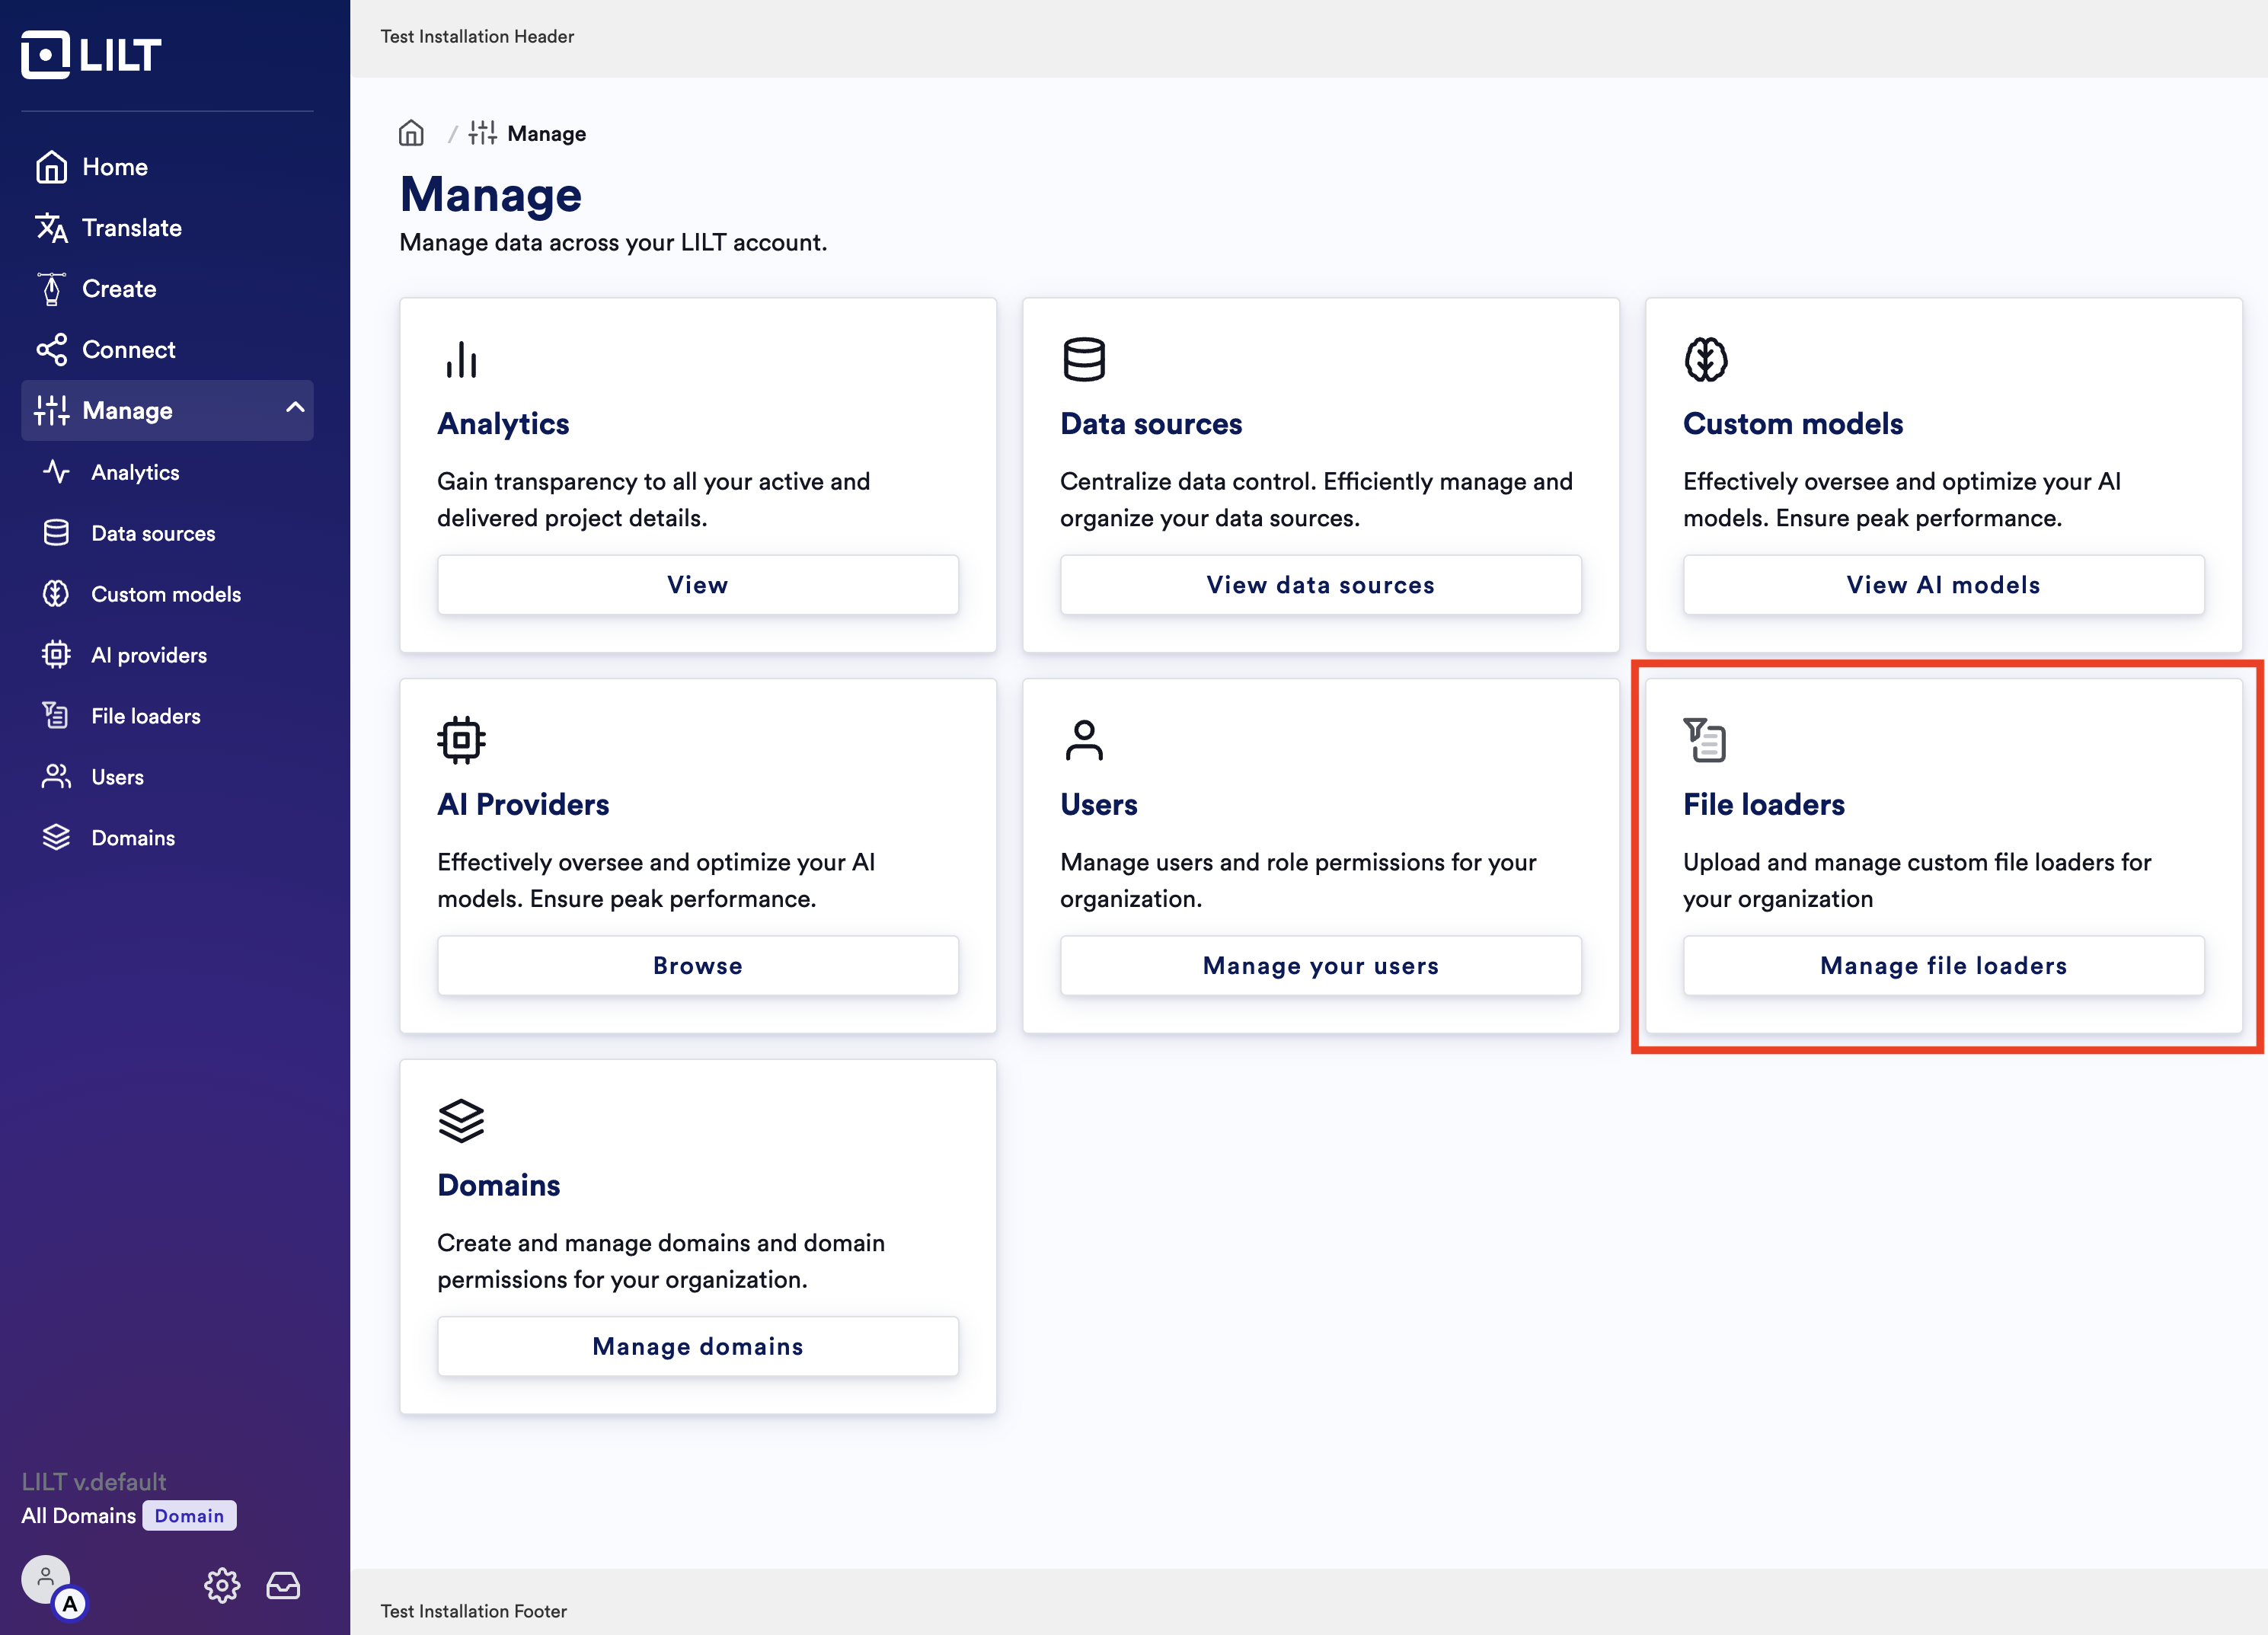The width and height of the screenshot is (2268, 1635).
Task: Click the brain icon on Custom models card
Action: pyautogui.click(x=1706, y=360)
